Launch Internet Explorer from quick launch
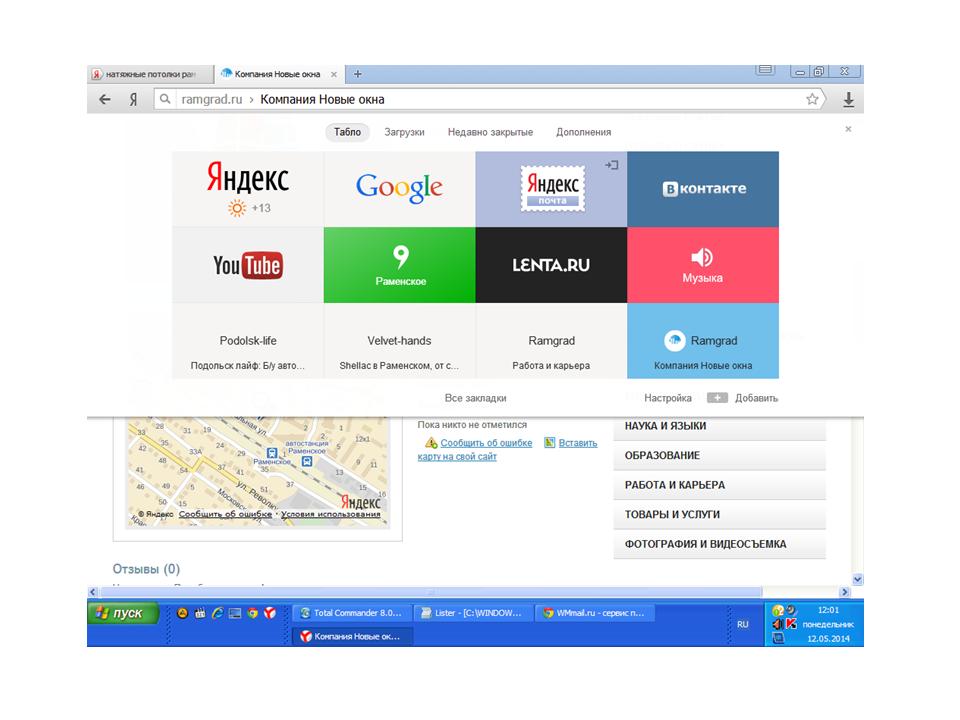This screenshot has height=720, width=960. point(217,613)
